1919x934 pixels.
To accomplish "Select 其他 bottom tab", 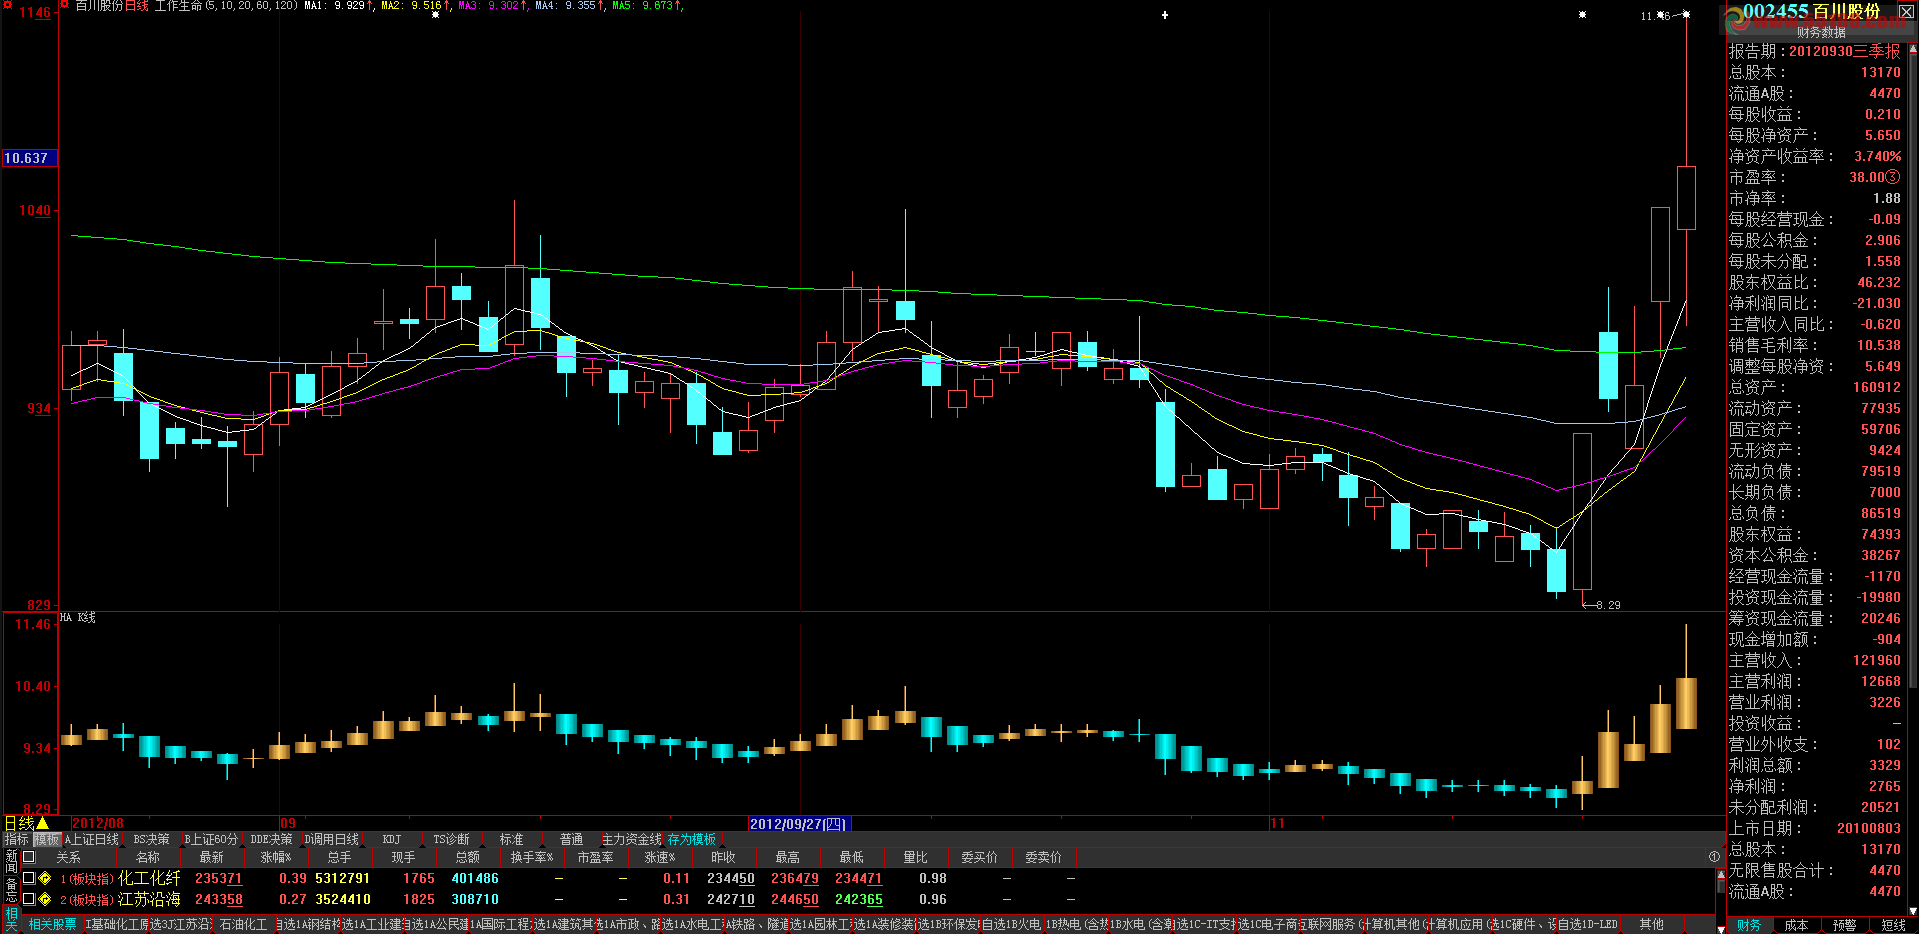I will [1651, 925].
